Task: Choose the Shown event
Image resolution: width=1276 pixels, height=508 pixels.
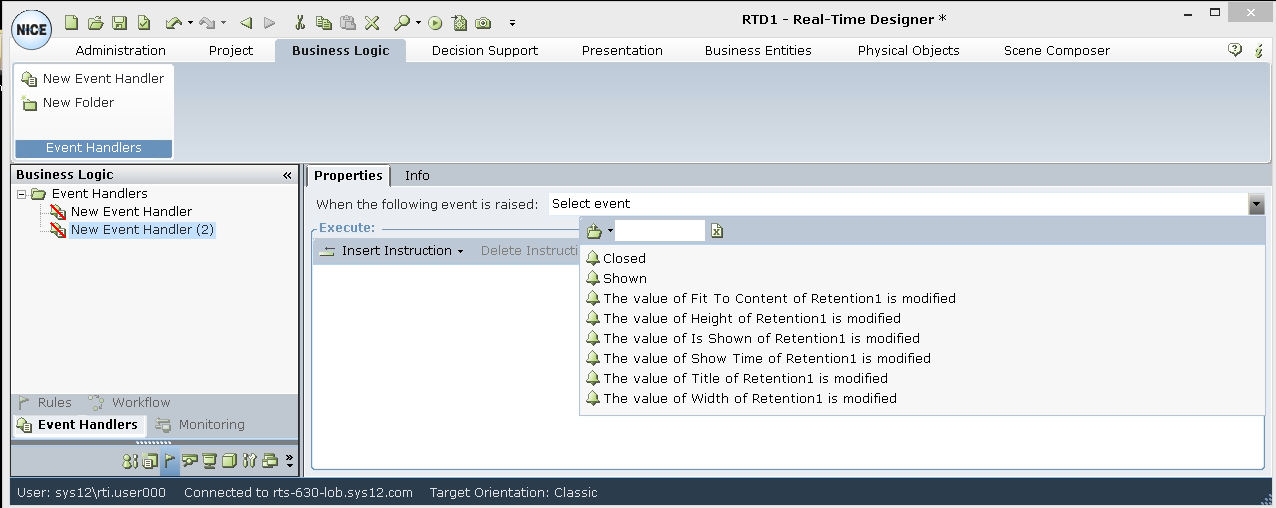Action: pyautogui.click(x=616, y=278)
